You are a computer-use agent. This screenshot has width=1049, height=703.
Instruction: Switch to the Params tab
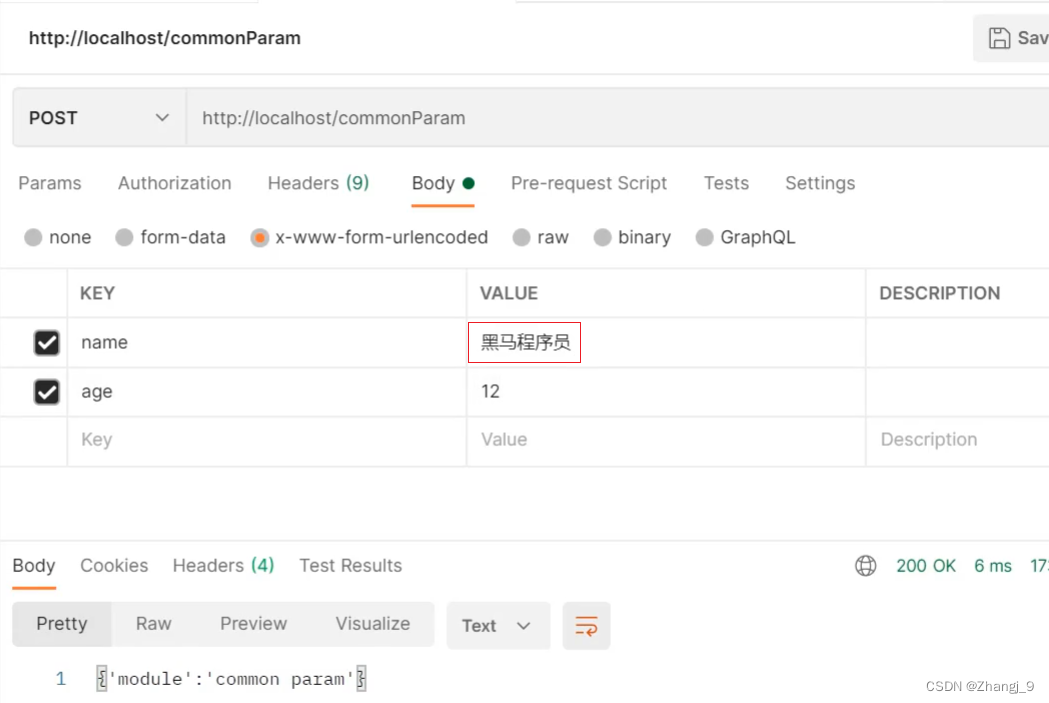click(50, 183)
